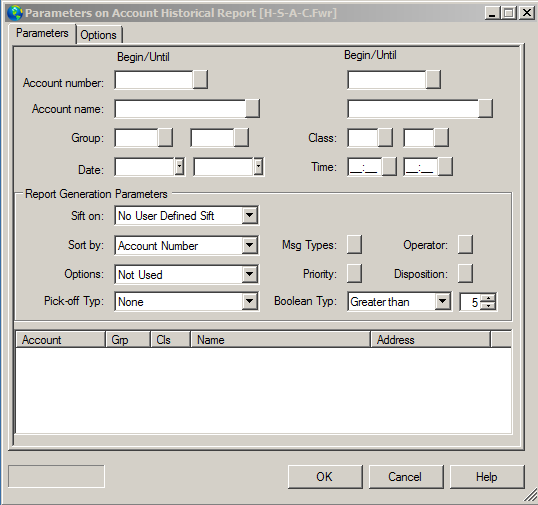Image resolution: width=538 pixels, height=505 pixels.
Task: Switch to the Options tab
Action: pos(98,35)
